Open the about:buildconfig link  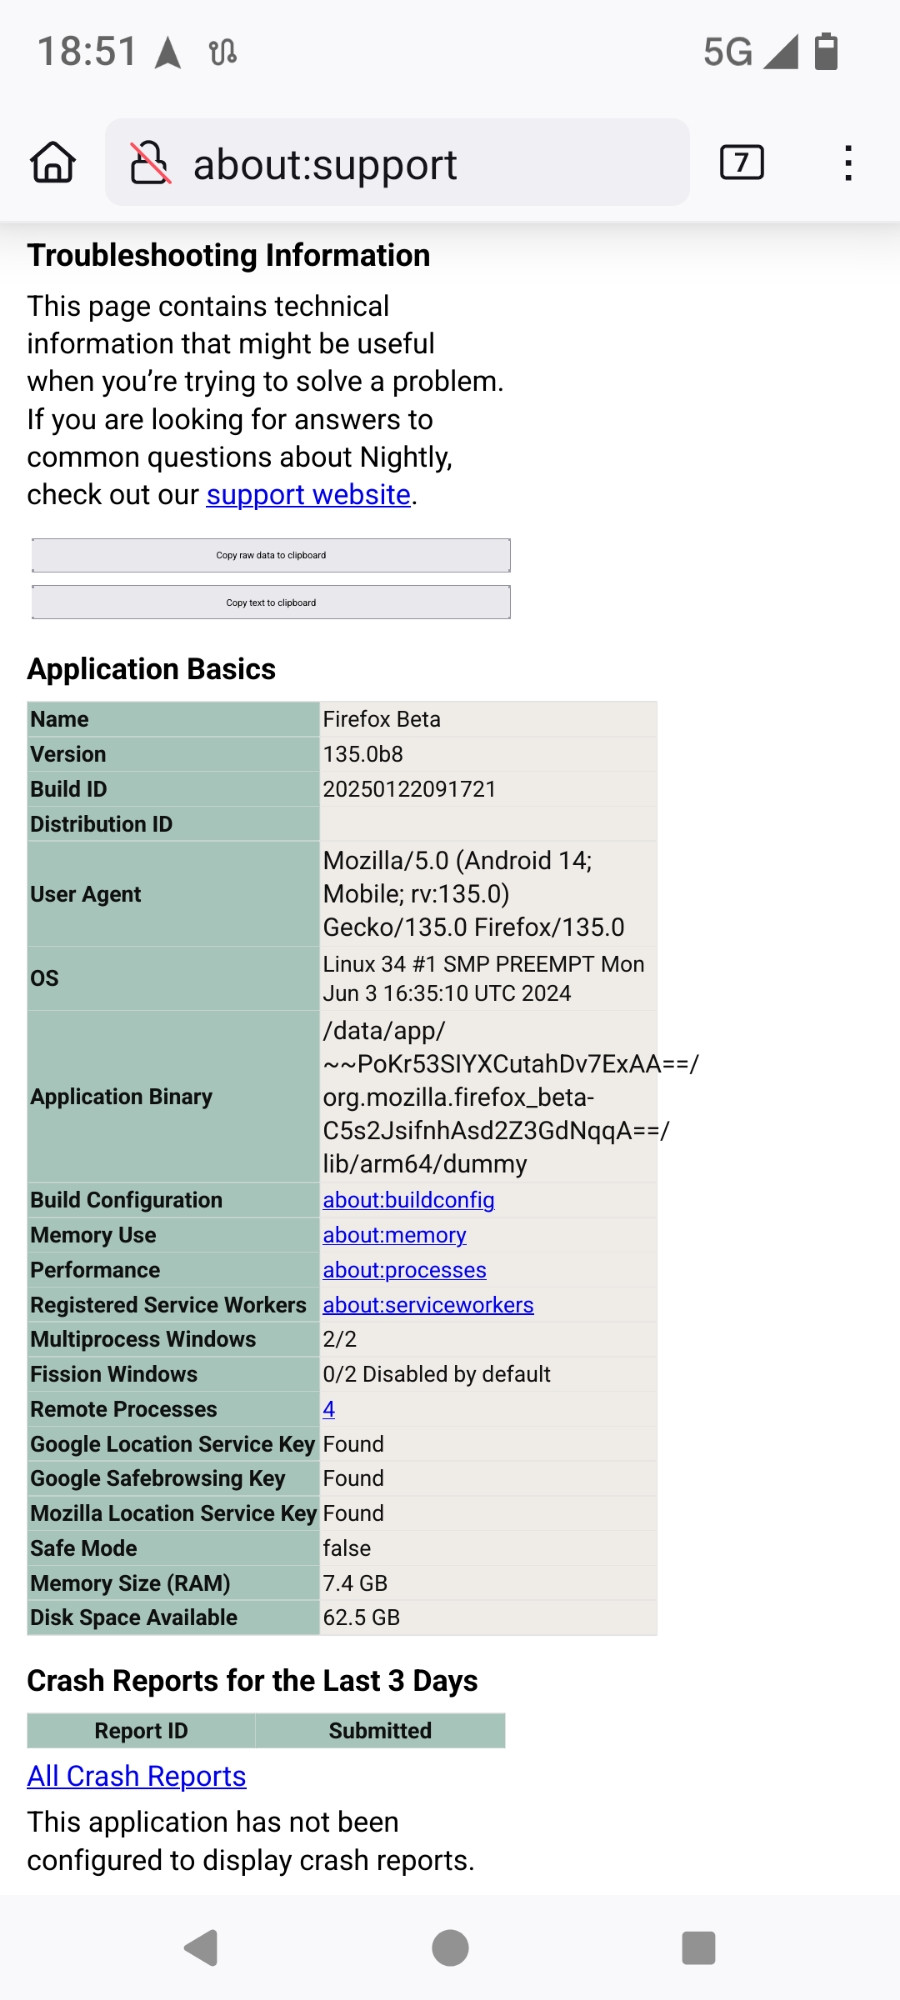[408, 1200]
